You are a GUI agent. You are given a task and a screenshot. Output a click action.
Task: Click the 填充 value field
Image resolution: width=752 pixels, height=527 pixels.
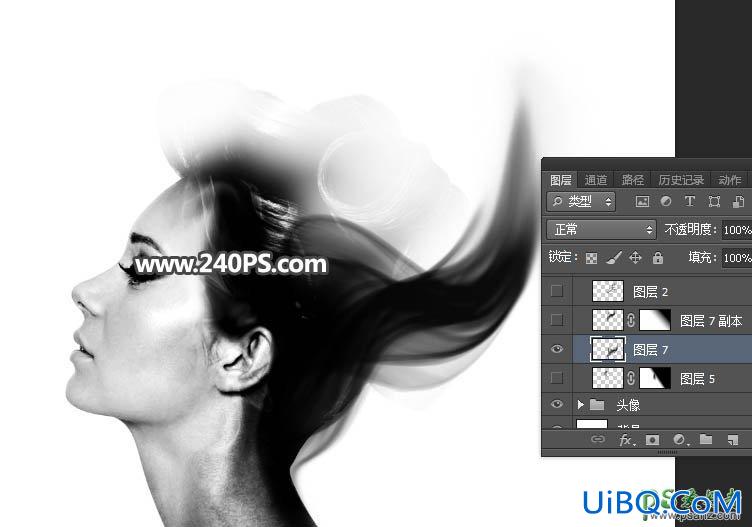737,258
